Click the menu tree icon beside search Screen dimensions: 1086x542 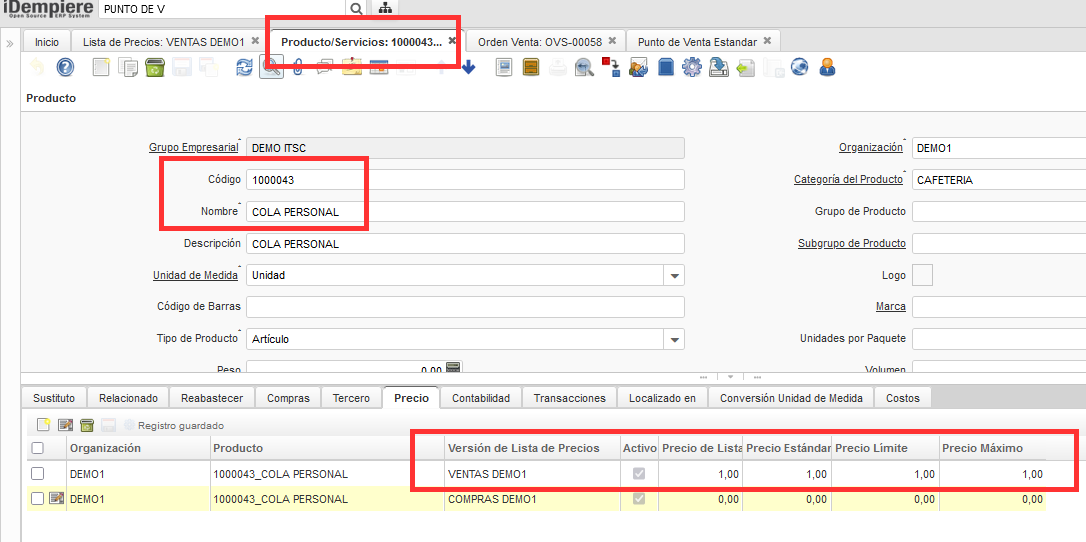pyautogui.click(x=385, y=8)
